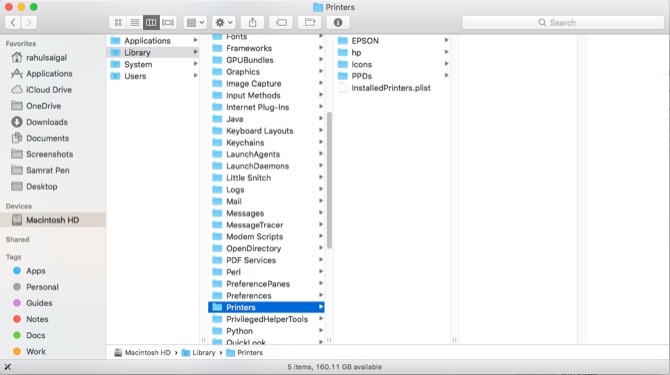Switch to column view
The width and height of the screenshot is (670, 375).
pyautogui.click(x=151, y=23)
